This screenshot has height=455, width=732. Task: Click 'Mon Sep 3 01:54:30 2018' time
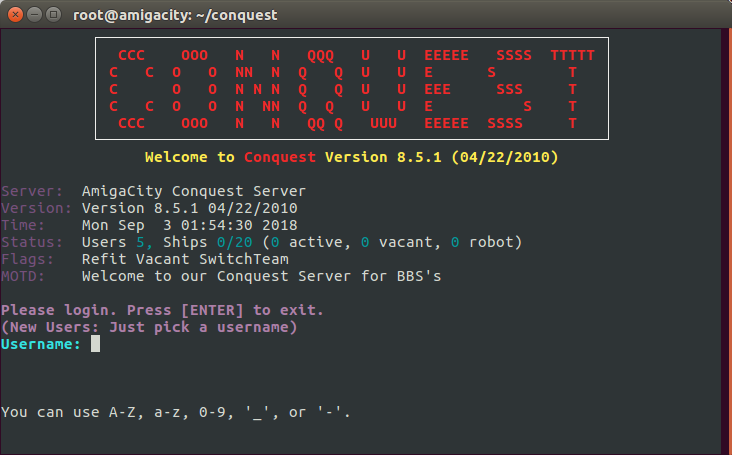[x=190, y=225]
